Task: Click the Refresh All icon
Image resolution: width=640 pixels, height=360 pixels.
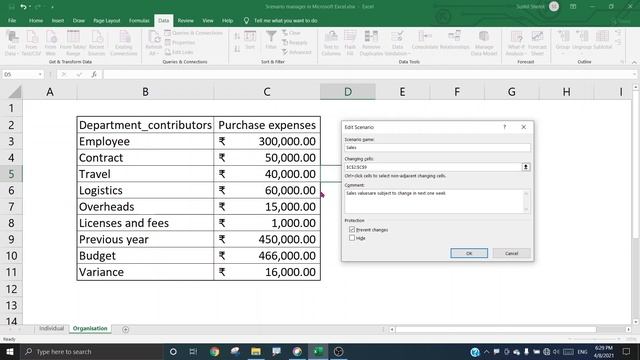Action: click(x=154, y=43)
